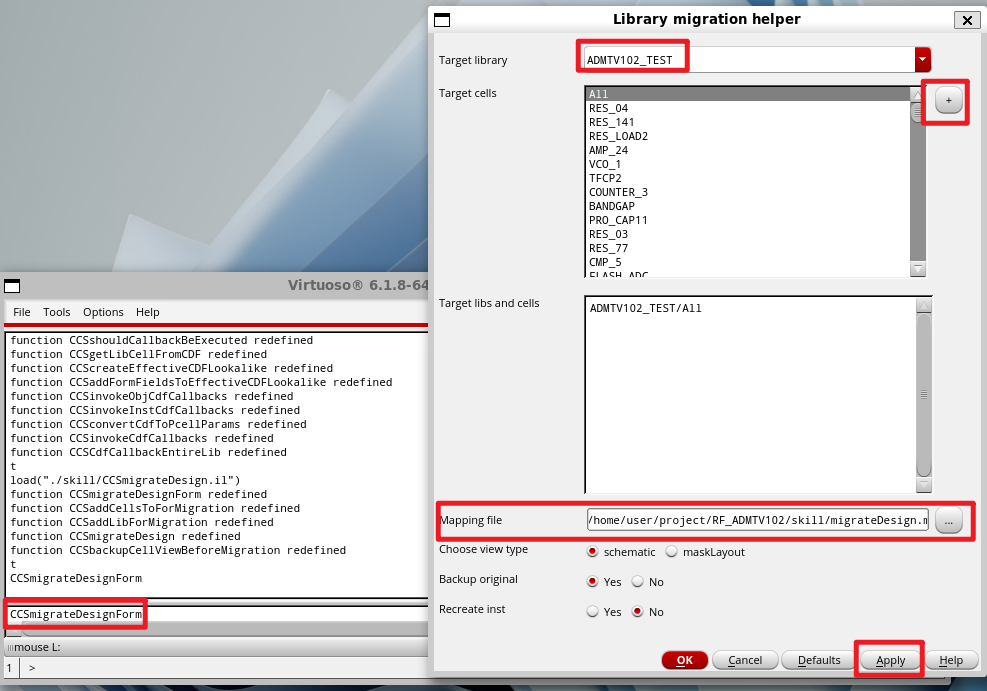
Task: Set Recreate inst to Yes
Action: click(591, 612)
